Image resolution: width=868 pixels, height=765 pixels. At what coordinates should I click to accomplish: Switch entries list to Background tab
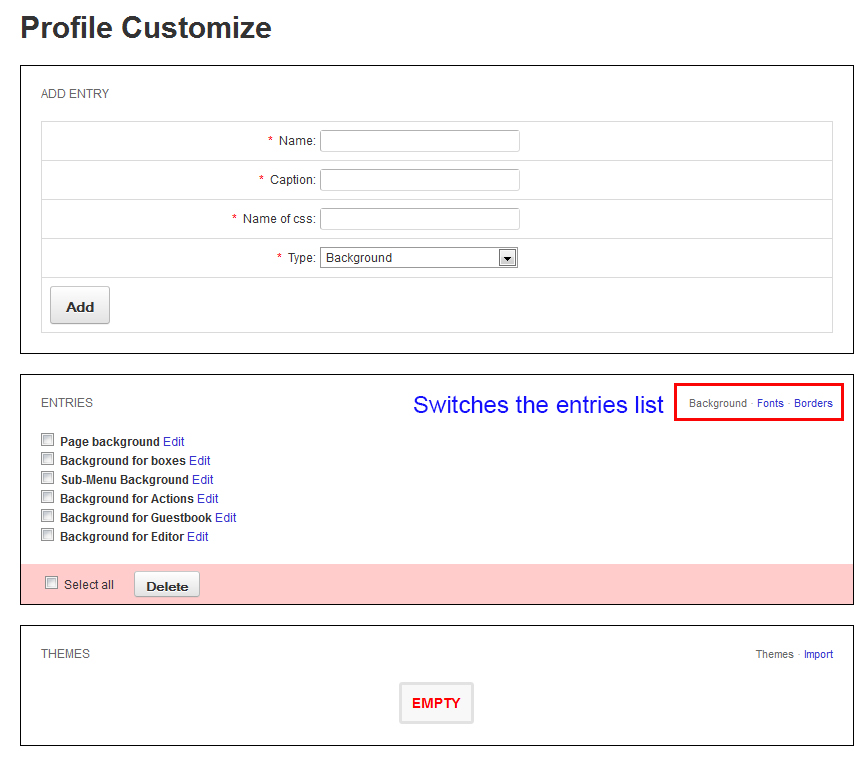coord(717,403)
